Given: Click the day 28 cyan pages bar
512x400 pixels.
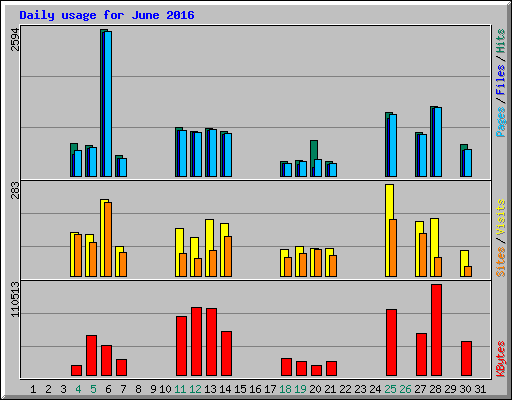Looking at the screenshot, I should pyautogui.click(x=438, y=142).
